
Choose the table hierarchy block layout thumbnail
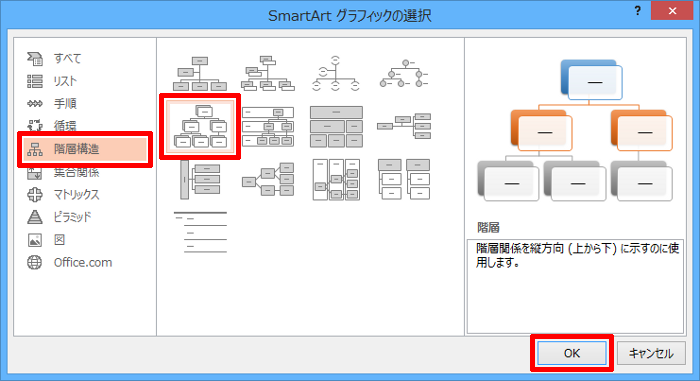336,127
